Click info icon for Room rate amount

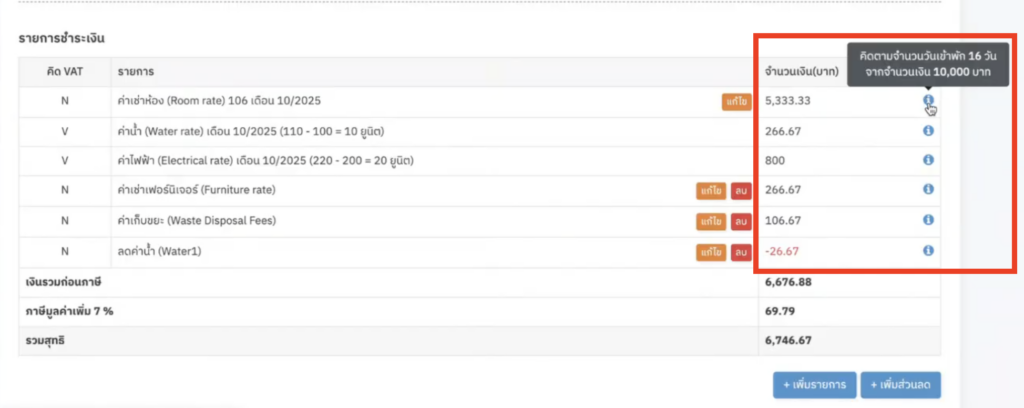(x=928, y=100)
